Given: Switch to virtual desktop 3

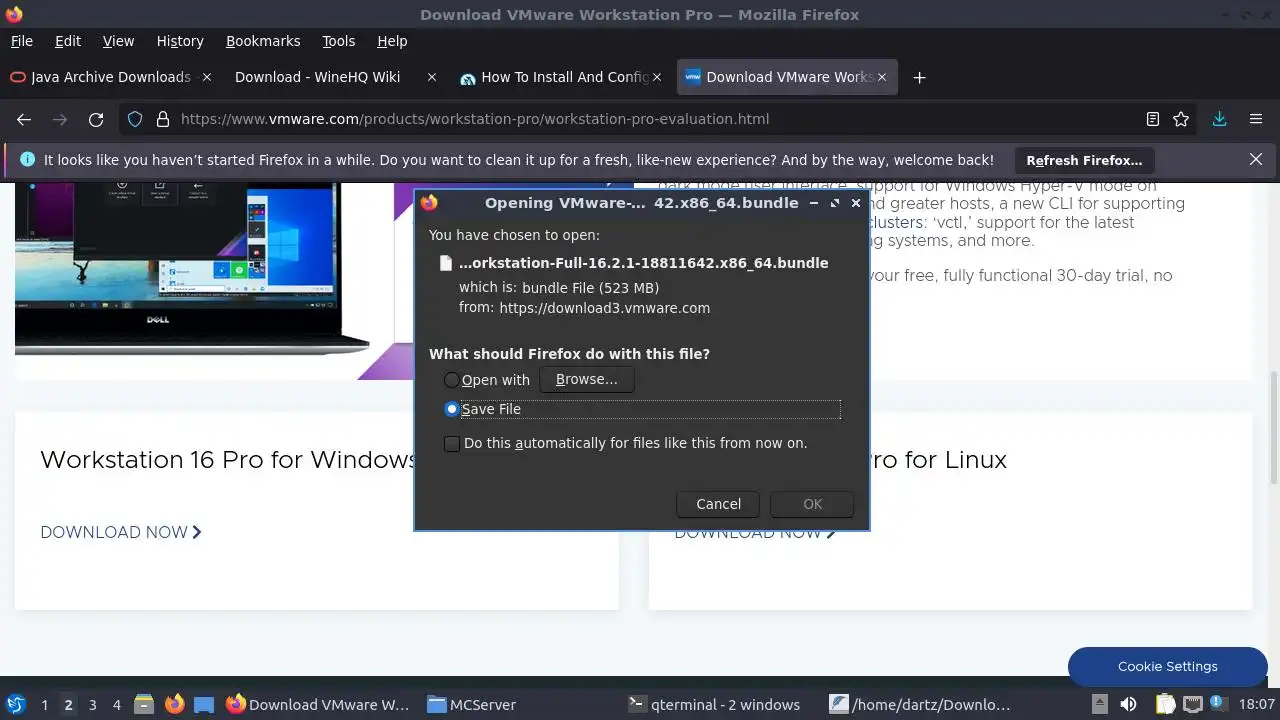Looking at the screenshot, I should 92,705.
